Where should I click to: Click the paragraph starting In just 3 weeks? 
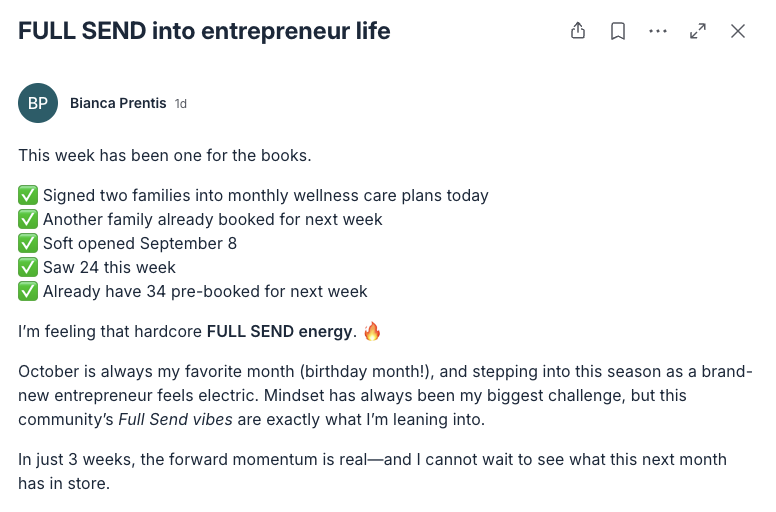pos(372,471)
